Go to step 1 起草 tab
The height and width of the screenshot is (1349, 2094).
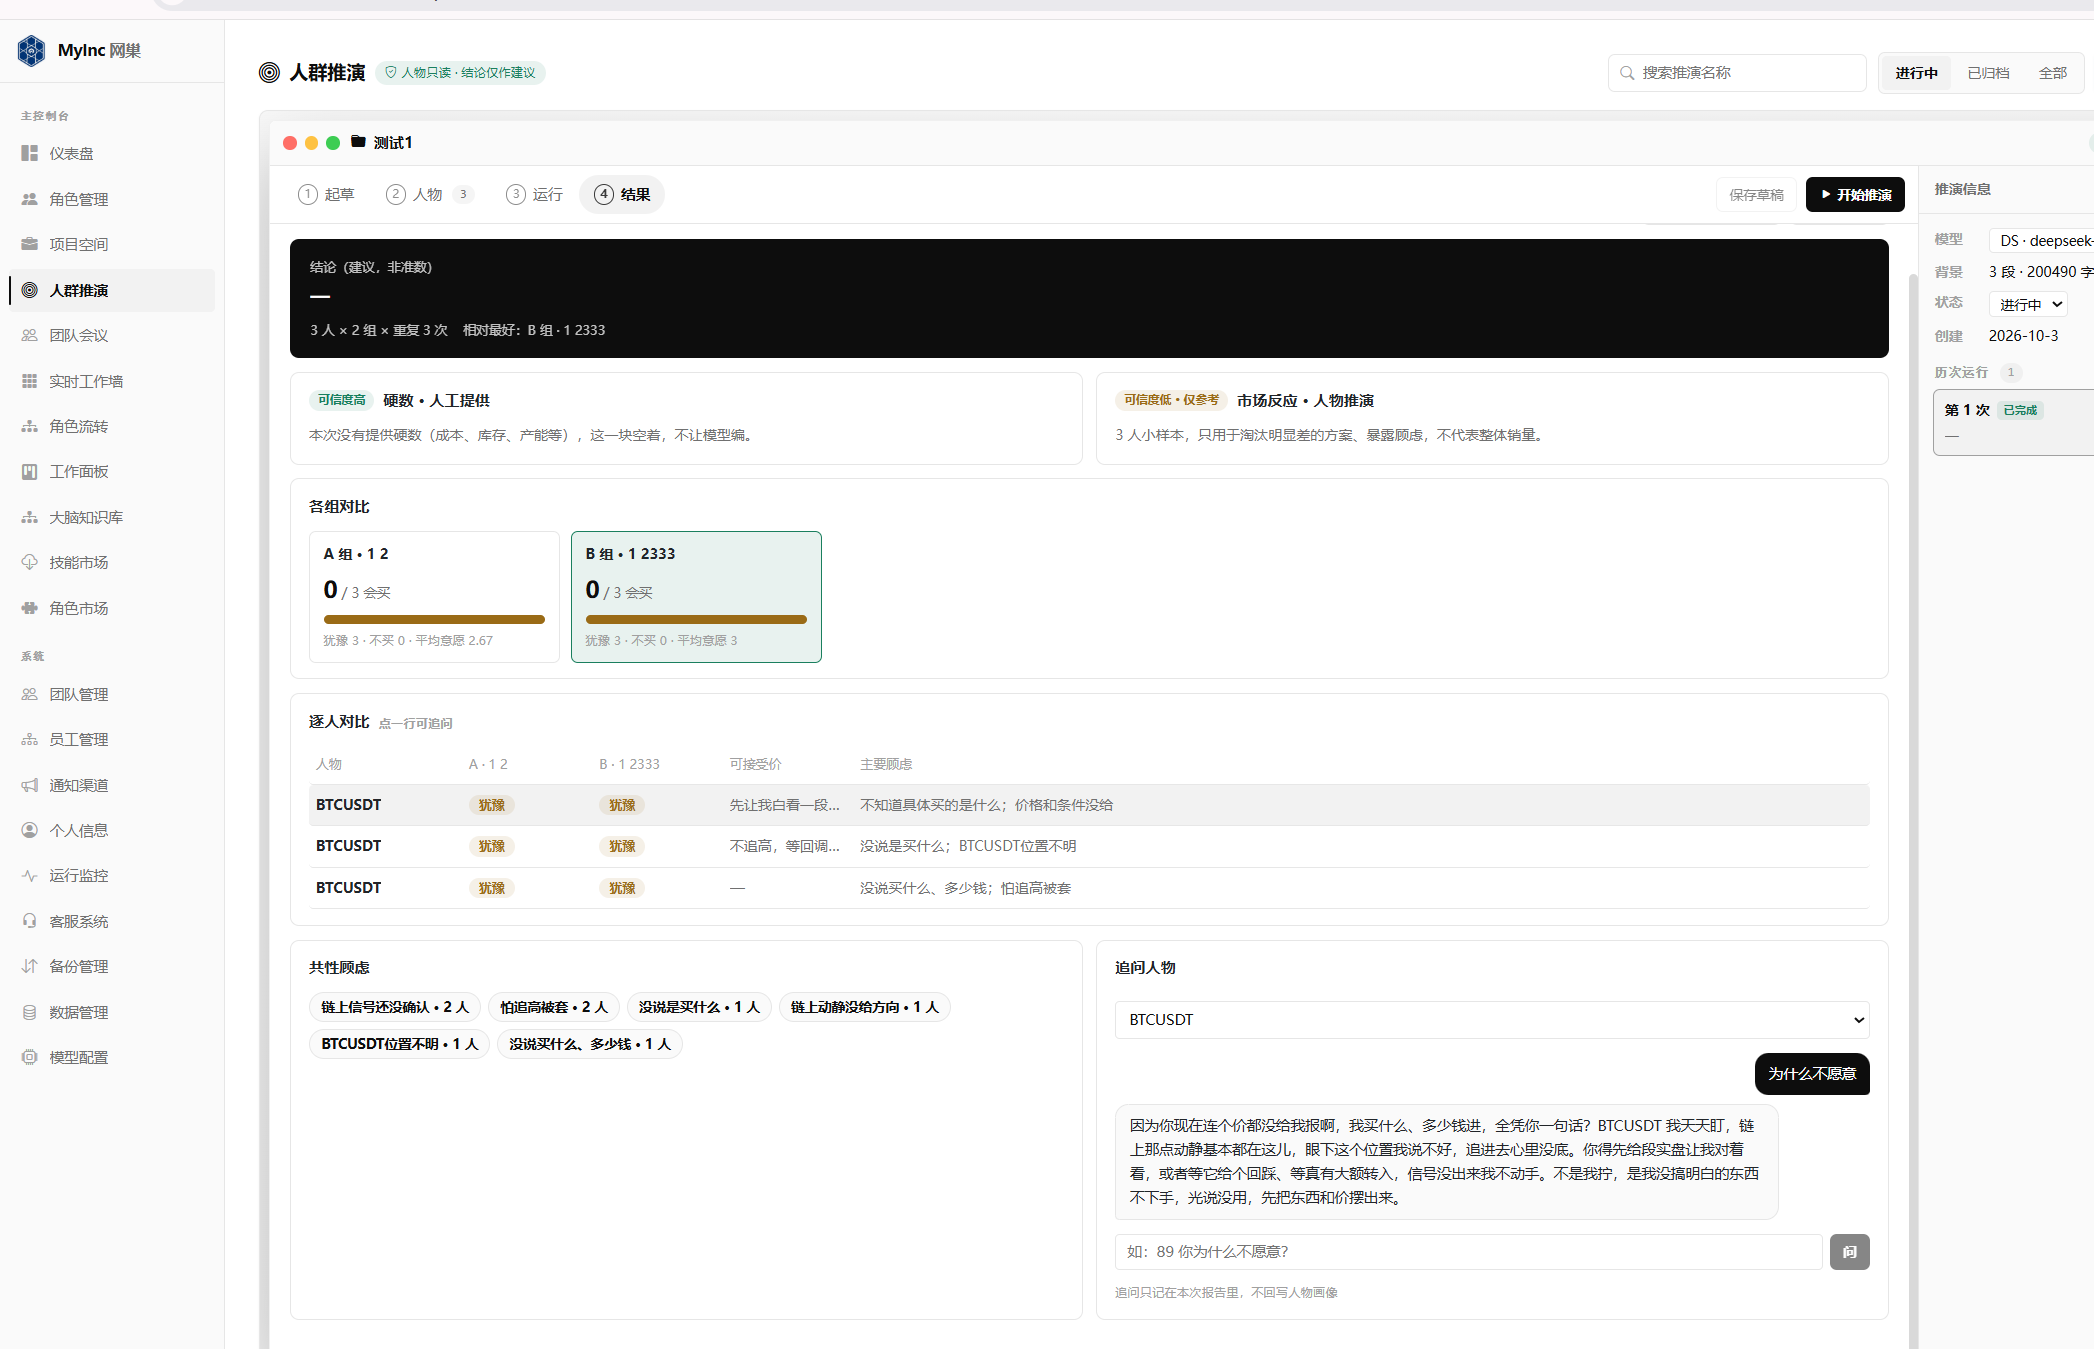point(327,194)
